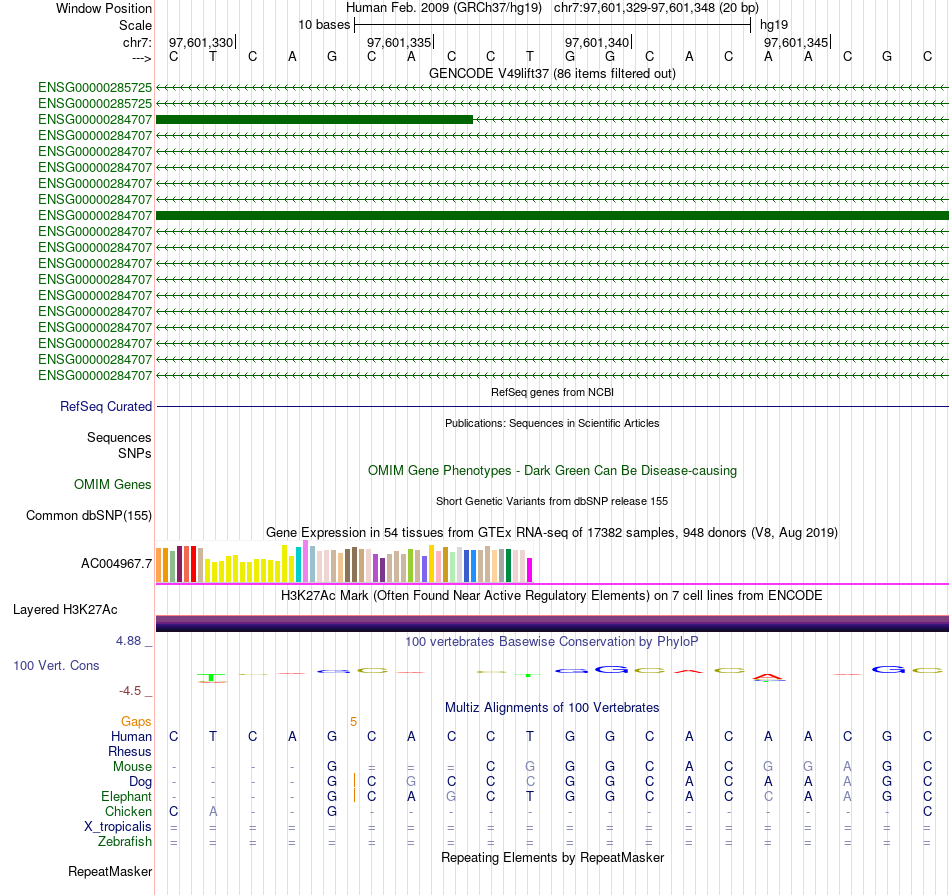Open Multiz Alignments of 100 Vertebrates title

pos(552,707)
